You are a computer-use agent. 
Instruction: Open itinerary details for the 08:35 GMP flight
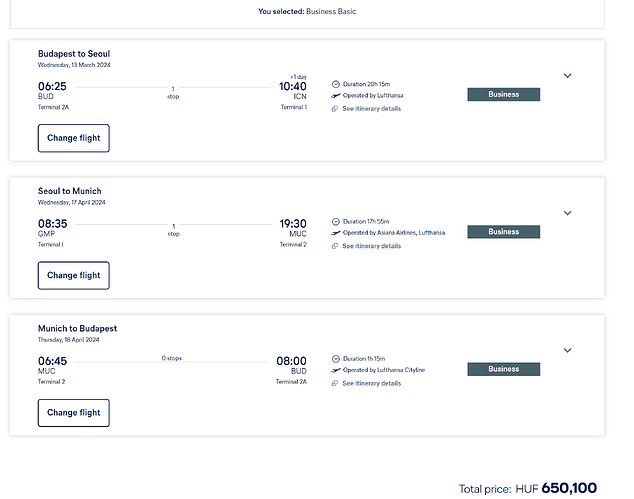pos(371,245)
